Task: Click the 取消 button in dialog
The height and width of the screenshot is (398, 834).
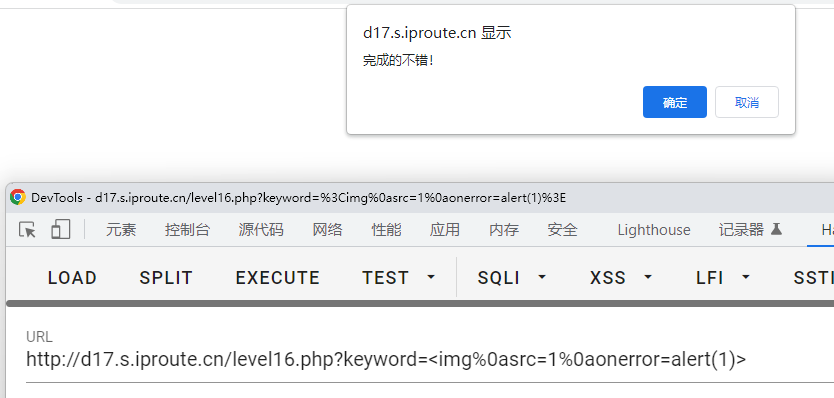Action: [x=747, y=102]
